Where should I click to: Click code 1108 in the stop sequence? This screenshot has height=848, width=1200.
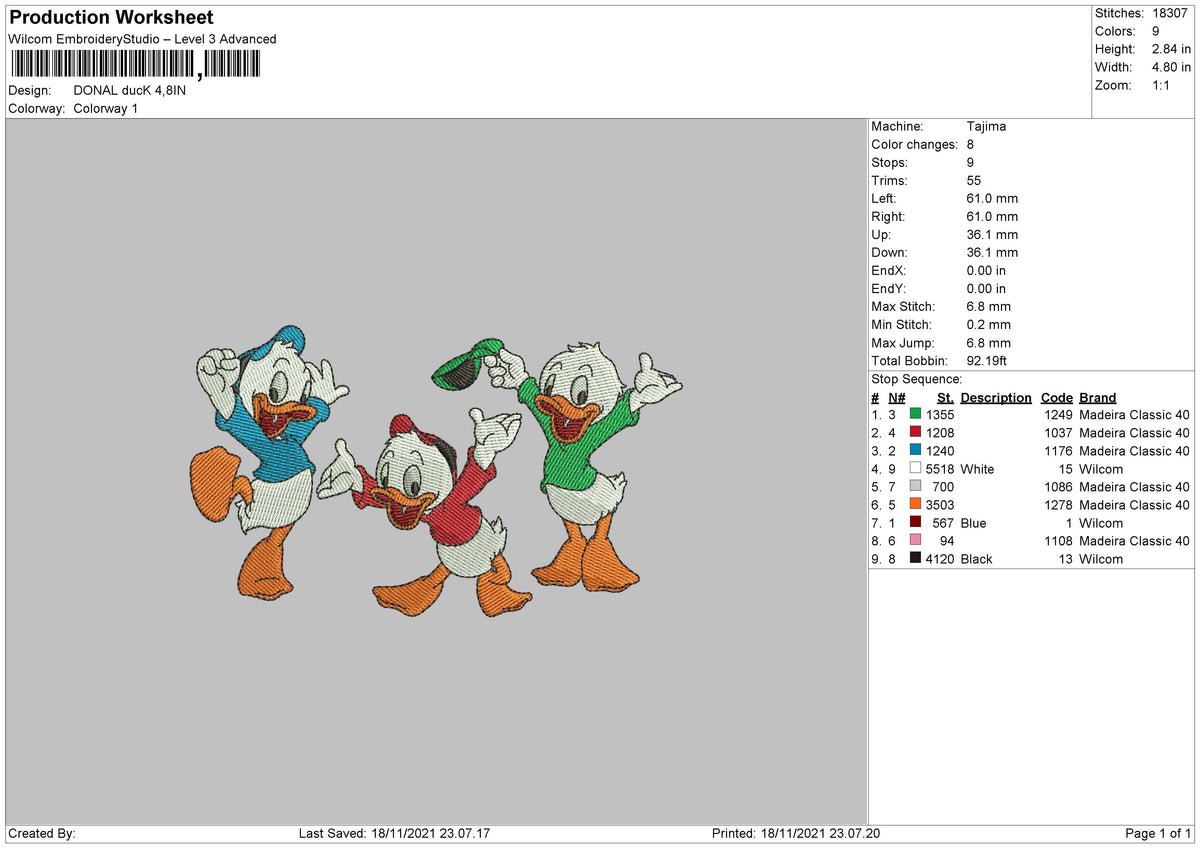(x=1058, y=540)
